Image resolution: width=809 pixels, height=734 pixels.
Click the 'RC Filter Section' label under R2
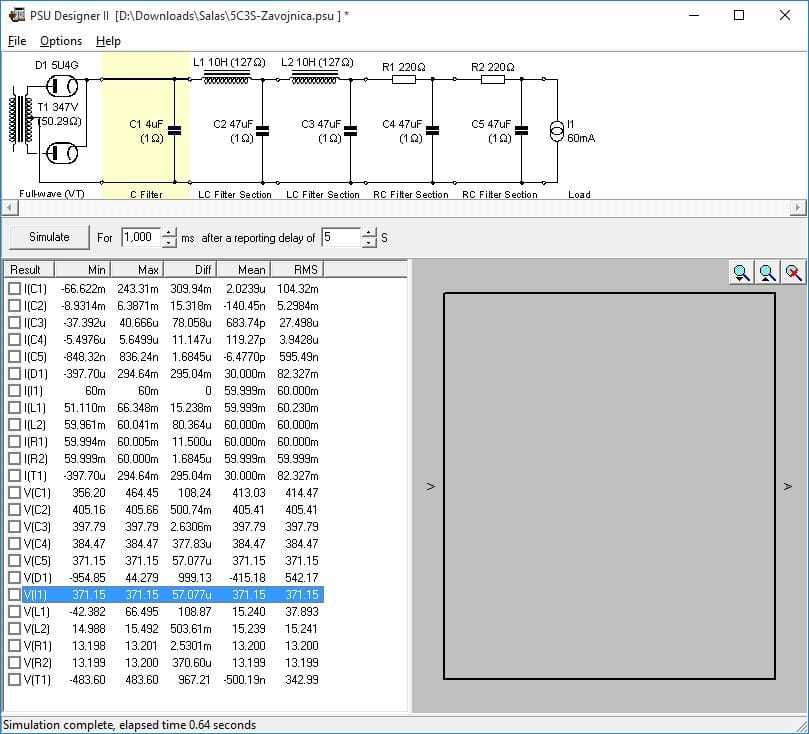[x=500, y=194]
